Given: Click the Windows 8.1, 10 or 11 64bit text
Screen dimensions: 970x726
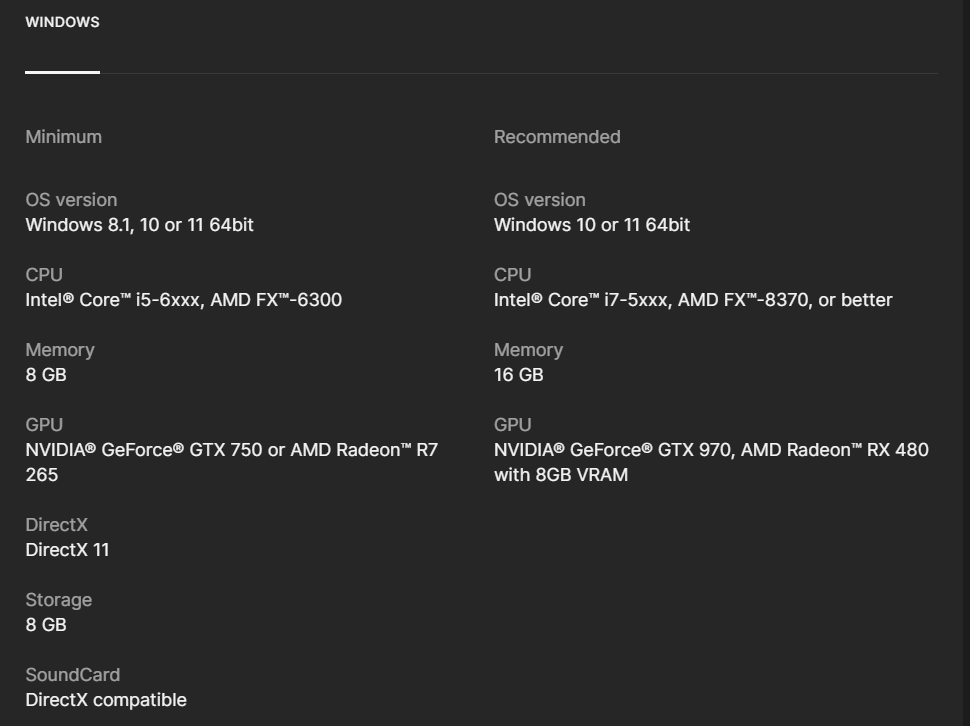Looking at the screenshot, I should (x=139, y=225).
